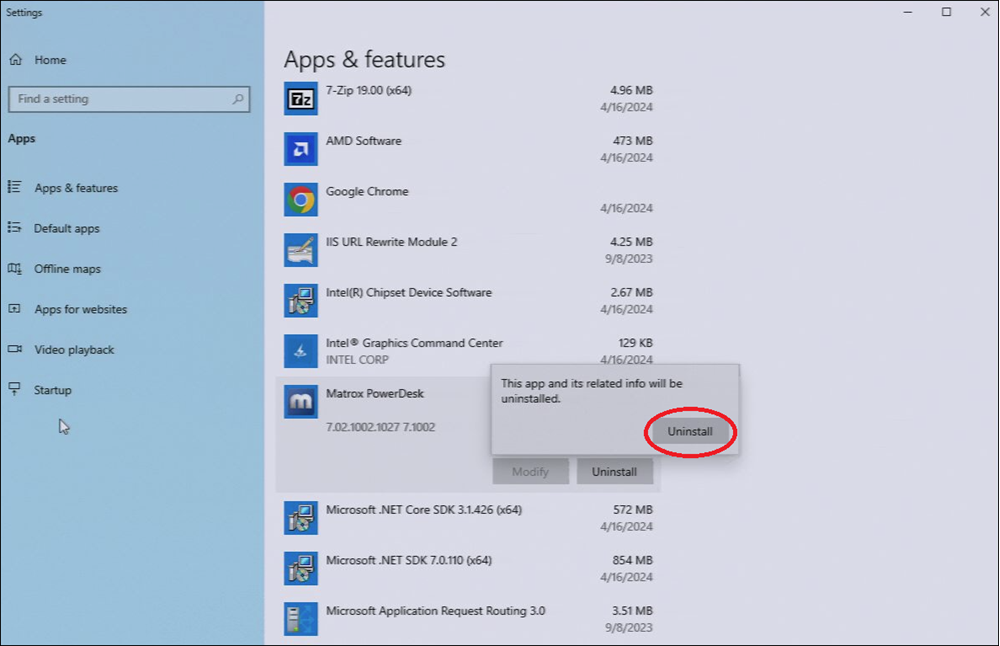Switch to Video playback settings
The image size is (1000, 646).
coord(74,350)
